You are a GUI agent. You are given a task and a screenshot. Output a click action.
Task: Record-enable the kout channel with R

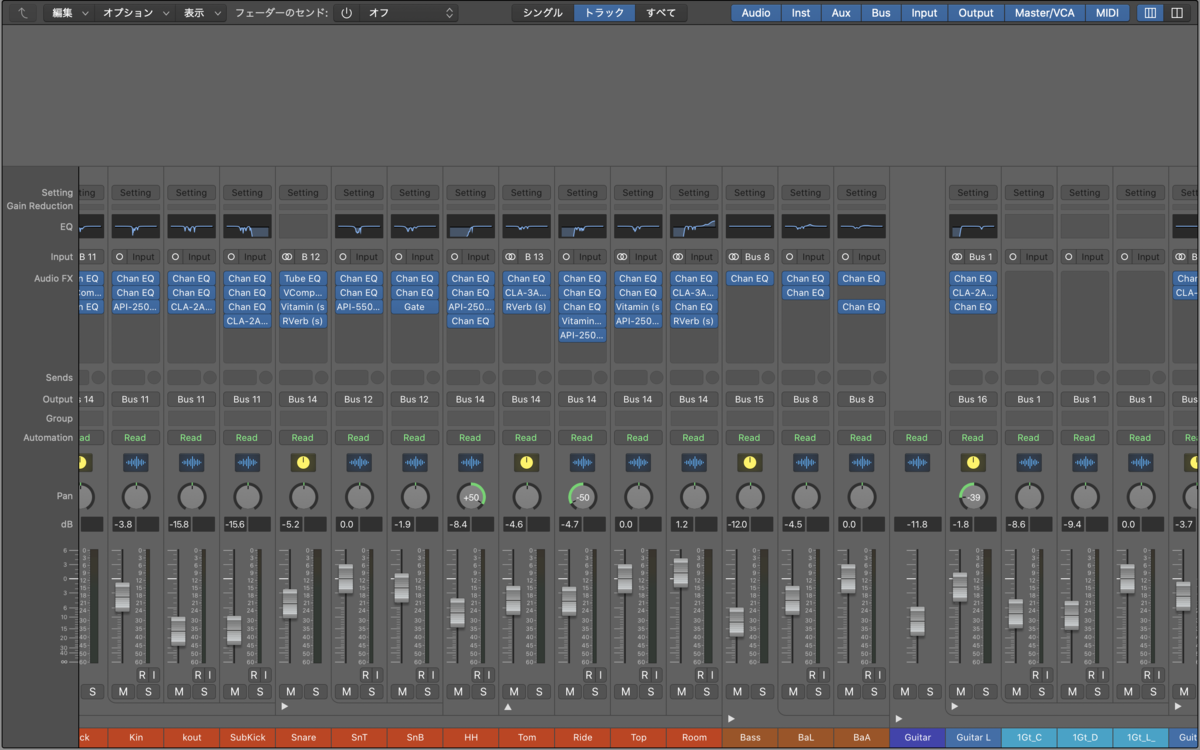coord(198,675)
